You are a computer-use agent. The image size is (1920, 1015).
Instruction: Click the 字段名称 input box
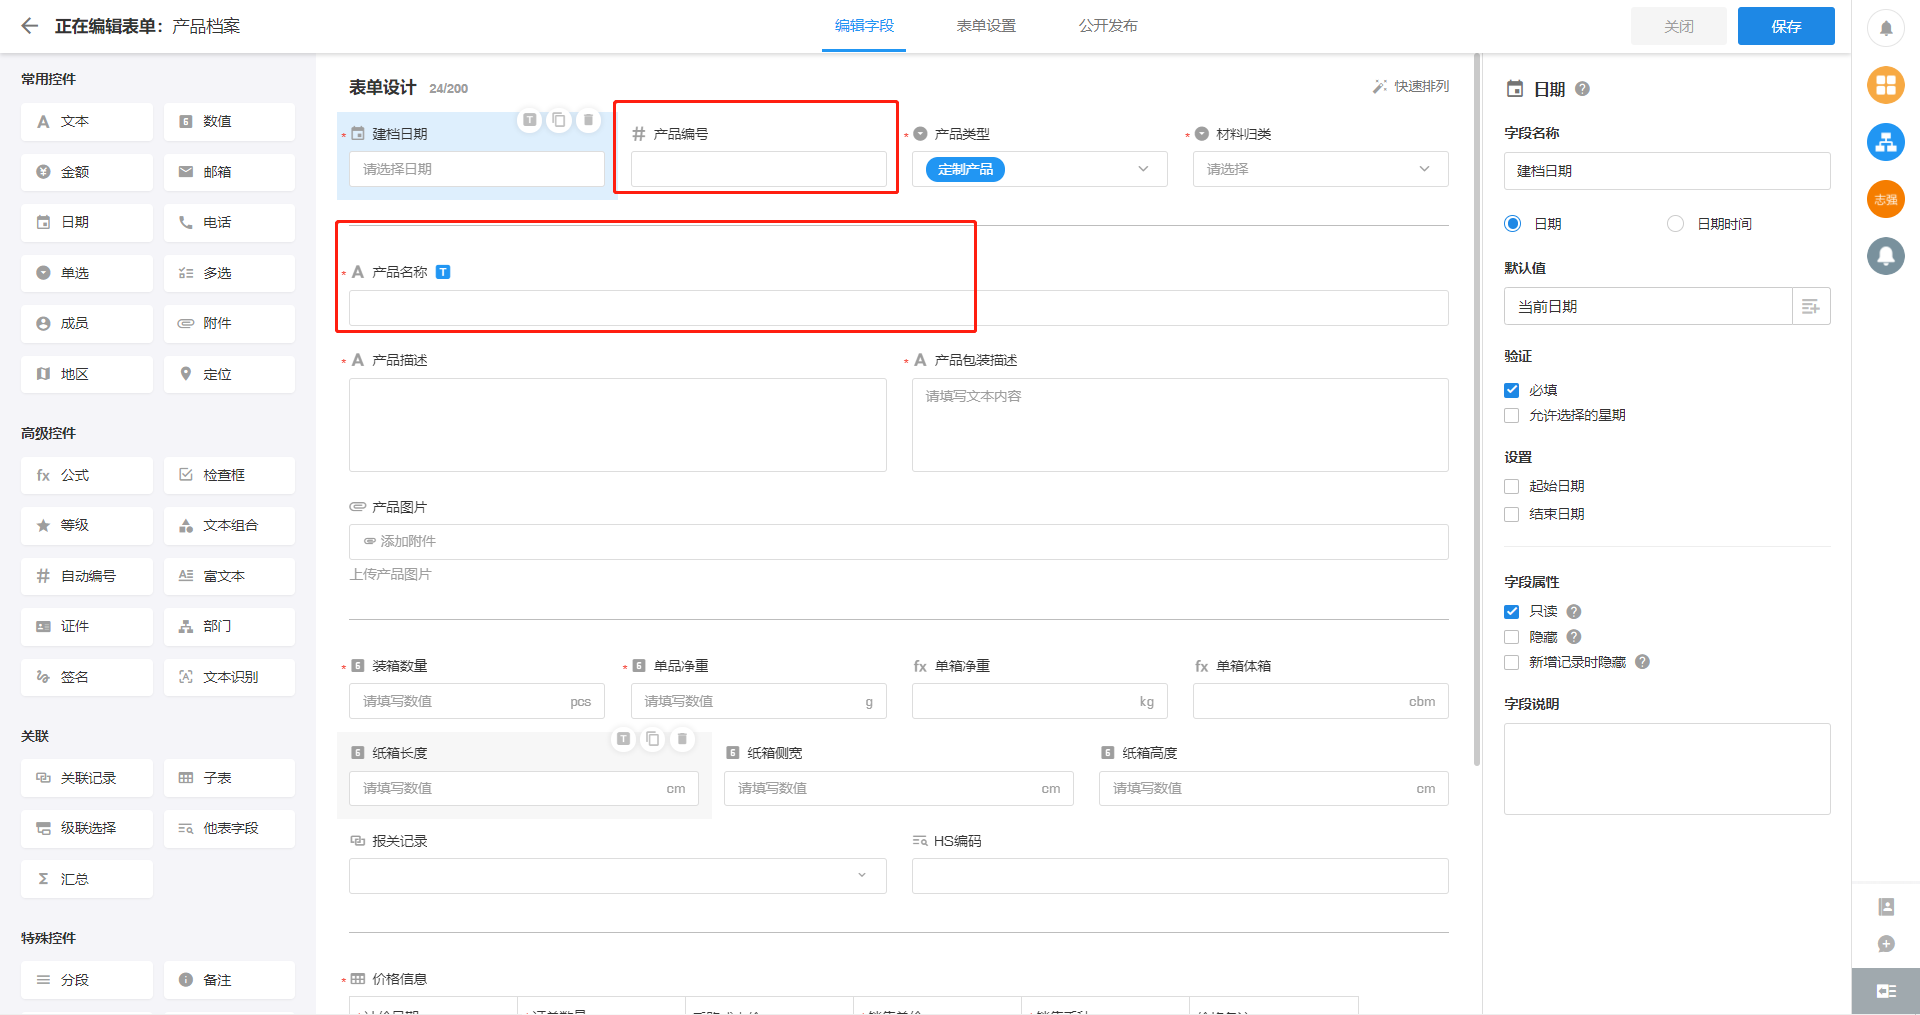(1667, 171)
